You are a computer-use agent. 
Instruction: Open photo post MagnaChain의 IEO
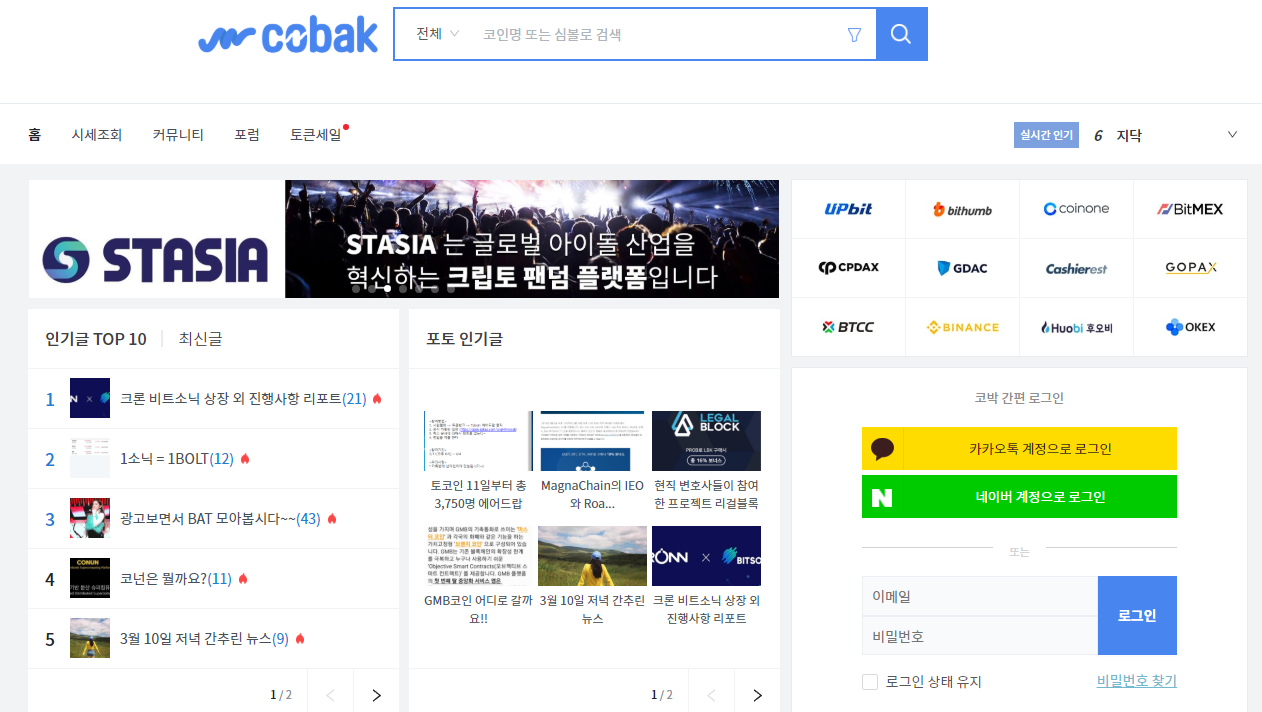[x=593, y=462]
